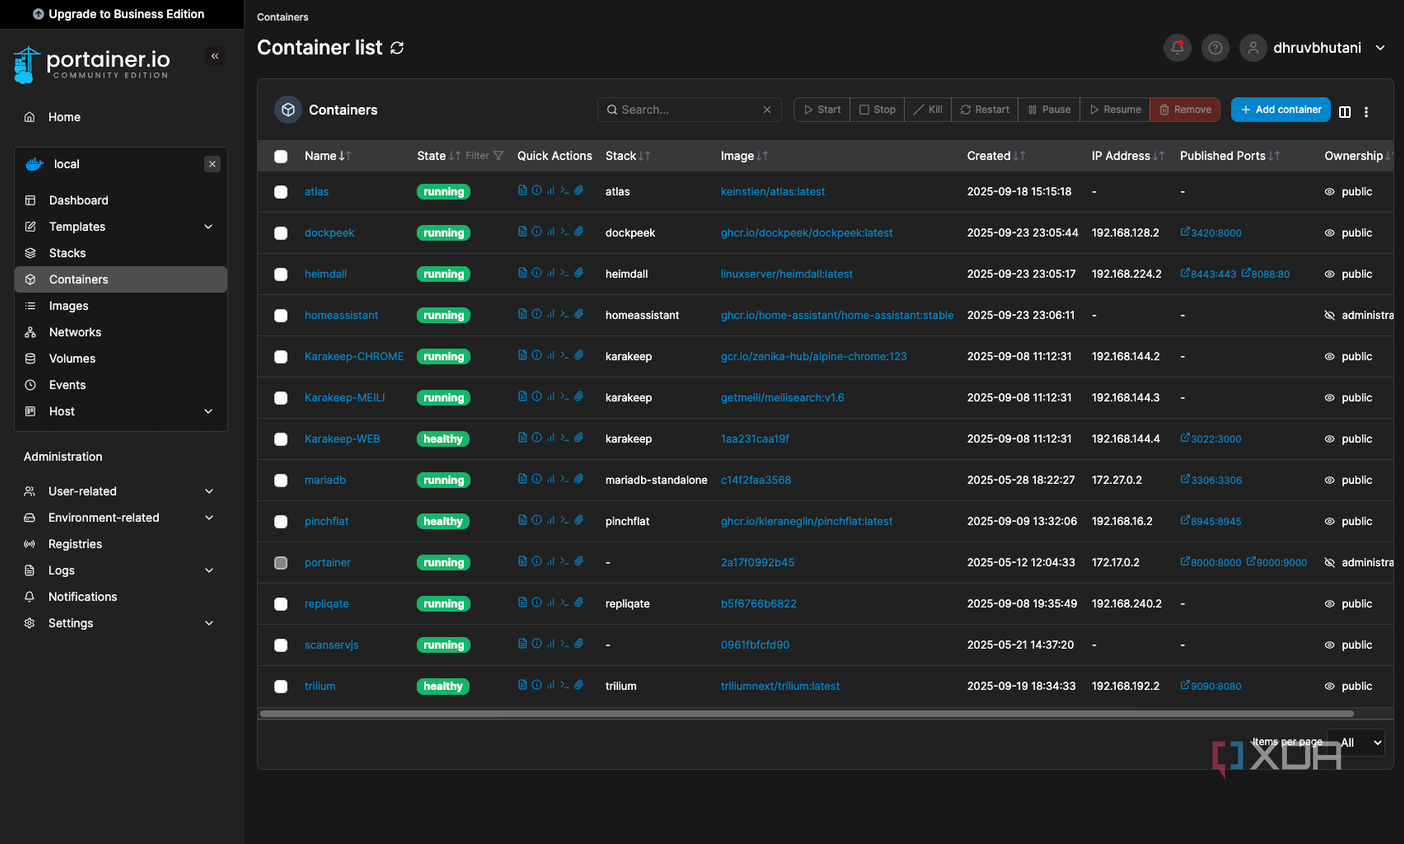Screen dimensions: 1404x844
Task: Open stats quick action for pinchflat container
Action: (550, 520)
